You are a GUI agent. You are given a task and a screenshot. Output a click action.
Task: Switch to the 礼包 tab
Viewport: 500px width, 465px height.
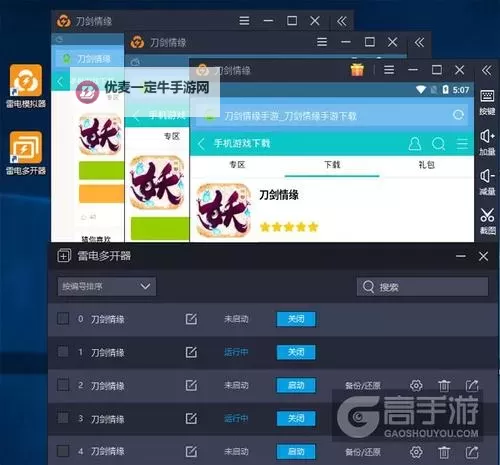click(427, 165)
